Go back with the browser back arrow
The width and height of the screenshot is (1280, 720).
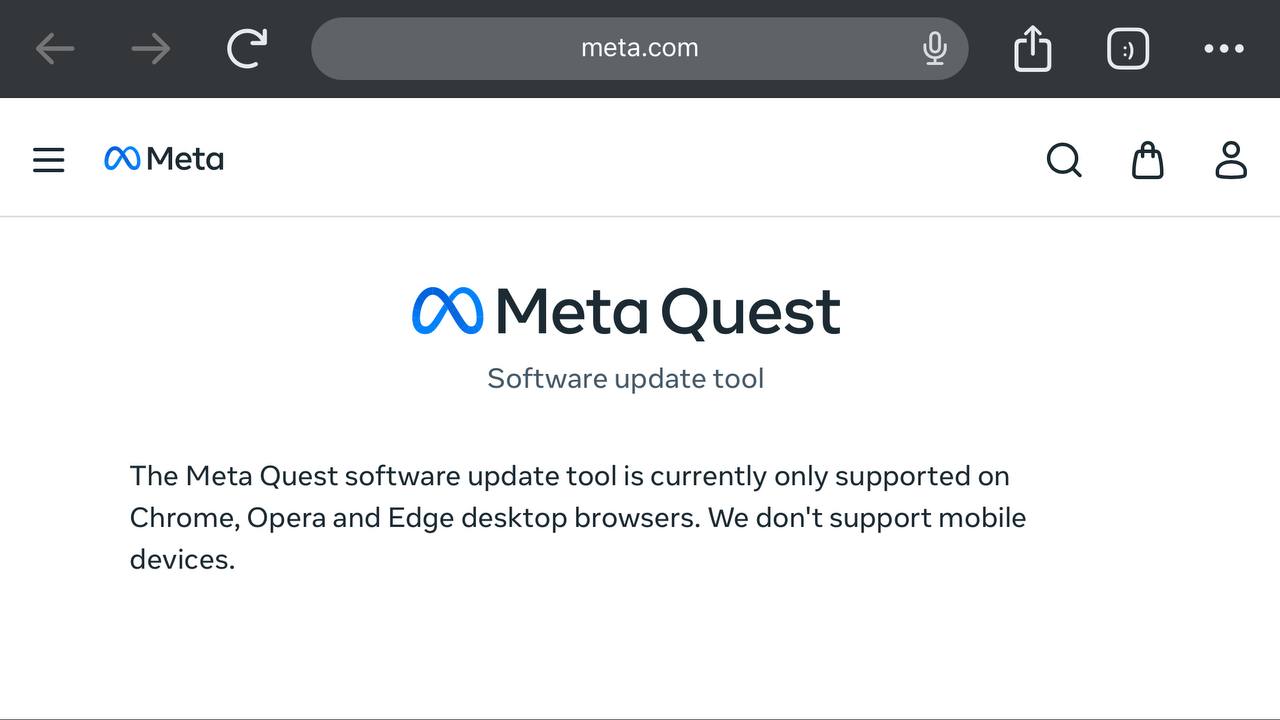tap(55, 48)
